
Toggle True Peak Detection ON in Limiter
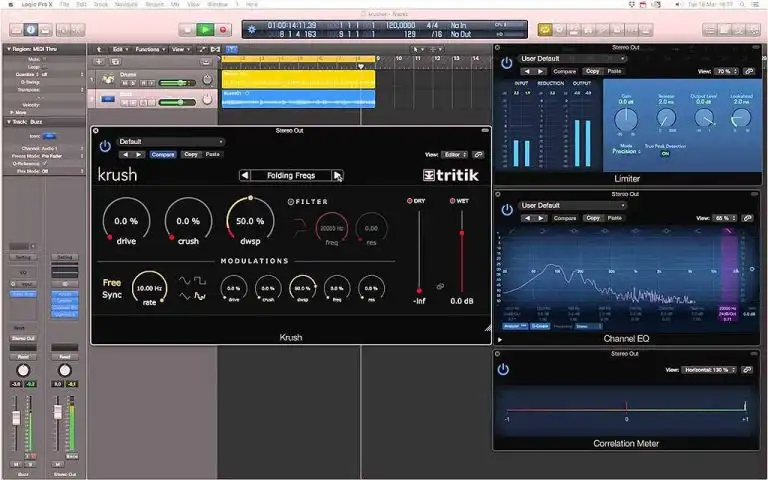tap(665, 154)
